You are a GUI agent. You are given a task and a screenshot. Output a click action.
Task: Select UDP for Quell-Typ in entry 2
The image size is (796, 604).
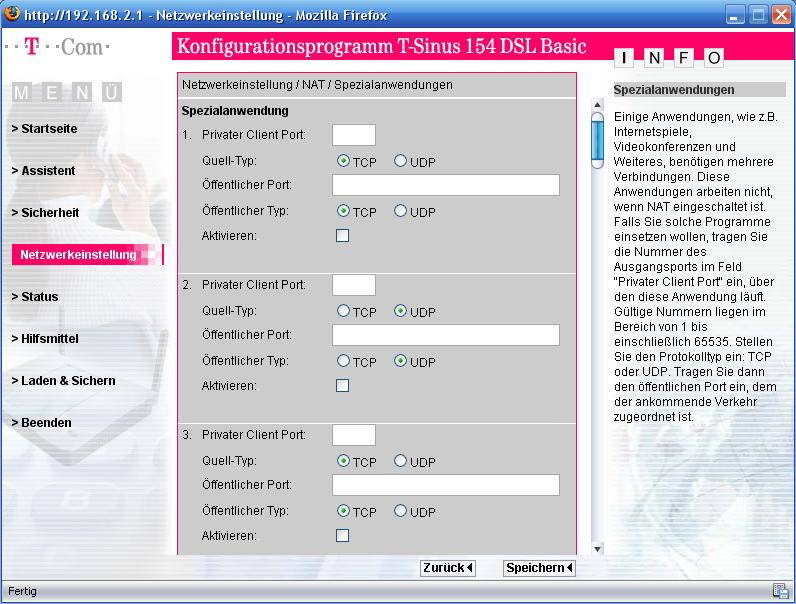click(400, 311)
